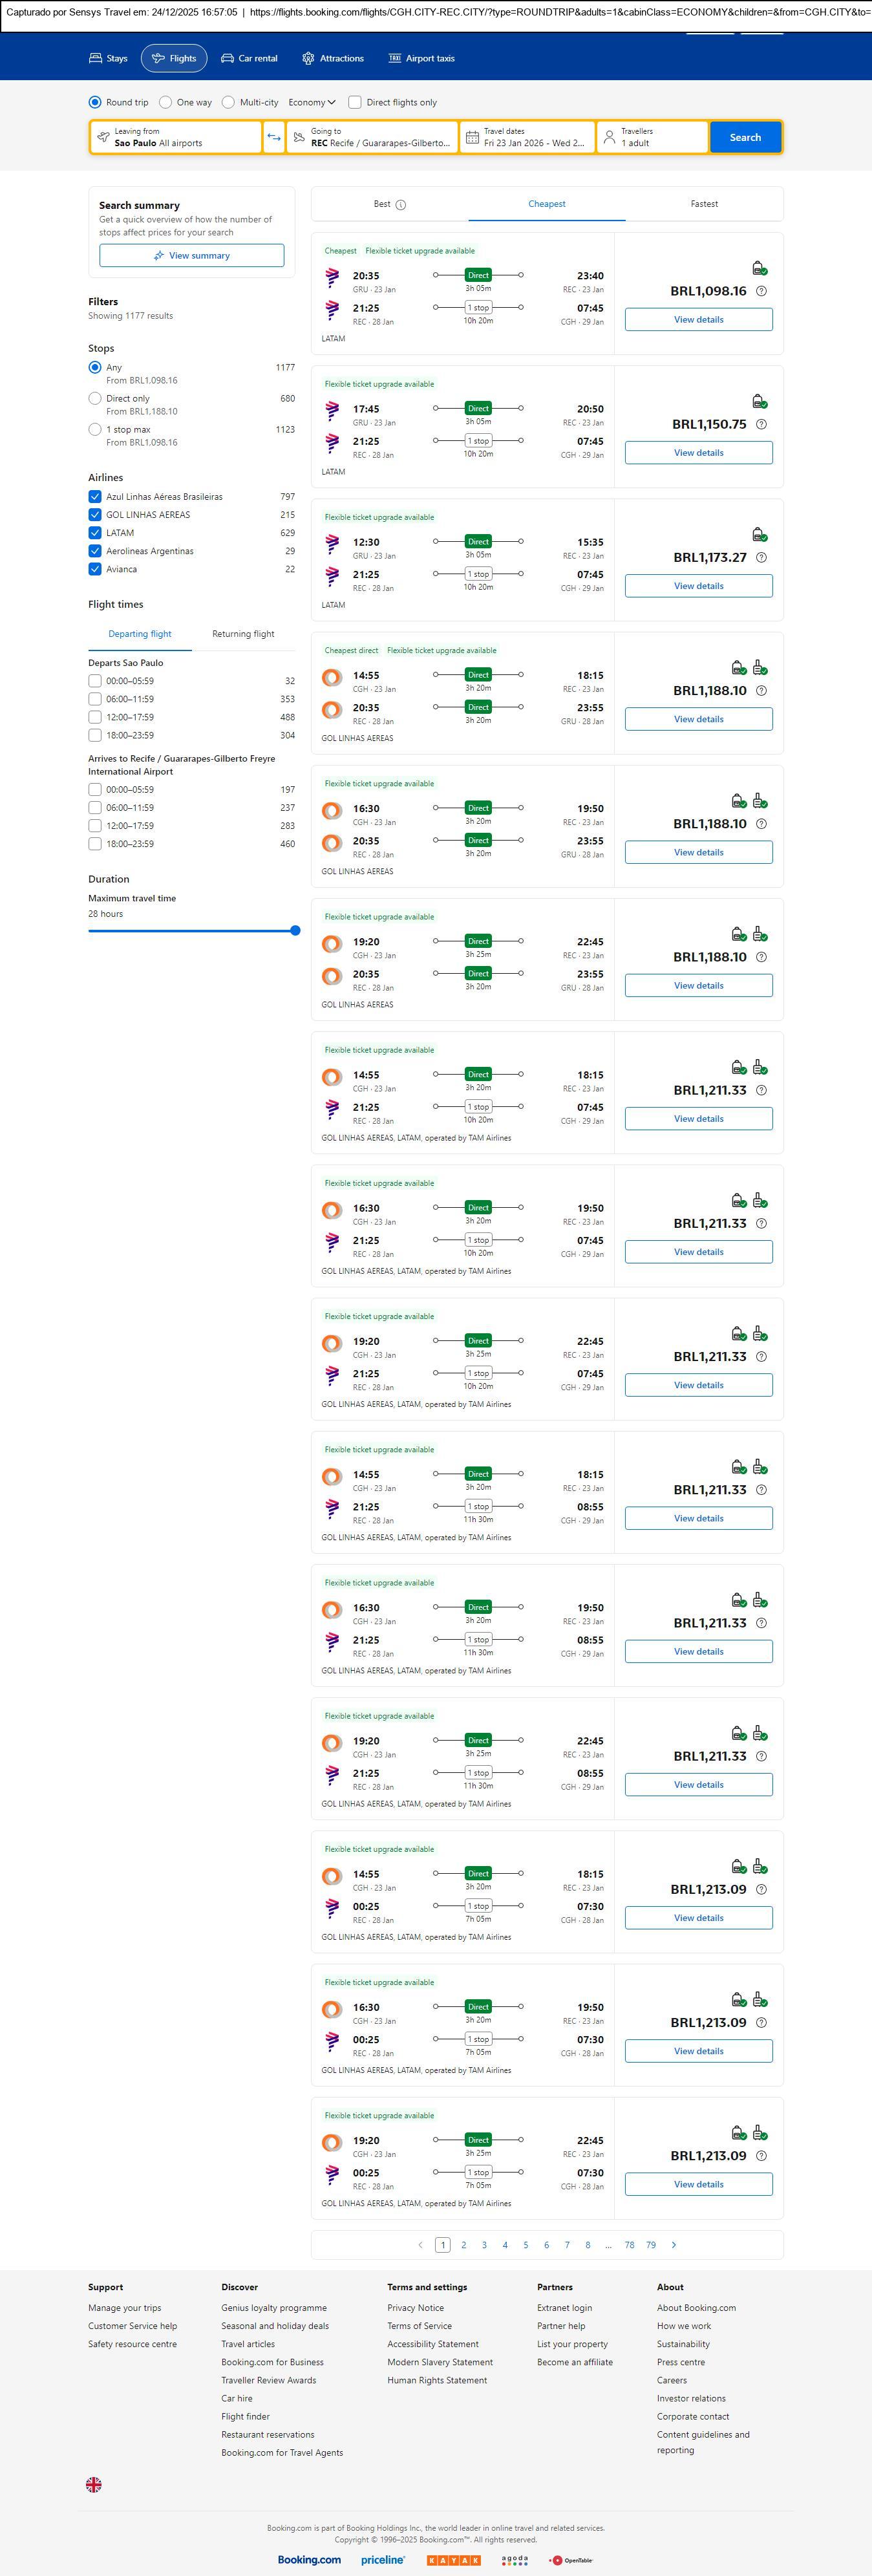Click the Maximum travel time slider handle
The image size is (872, 2576).
[x=295, y=931]
